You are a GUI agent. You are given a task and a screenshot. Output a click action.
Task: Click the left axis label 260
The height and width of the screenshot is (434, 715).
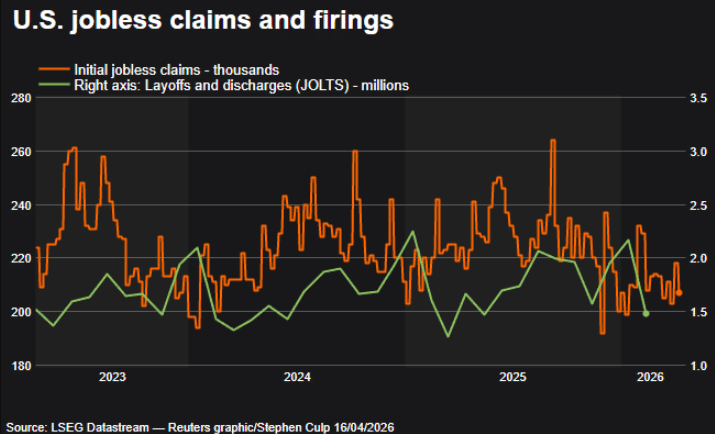coord(21,152)
